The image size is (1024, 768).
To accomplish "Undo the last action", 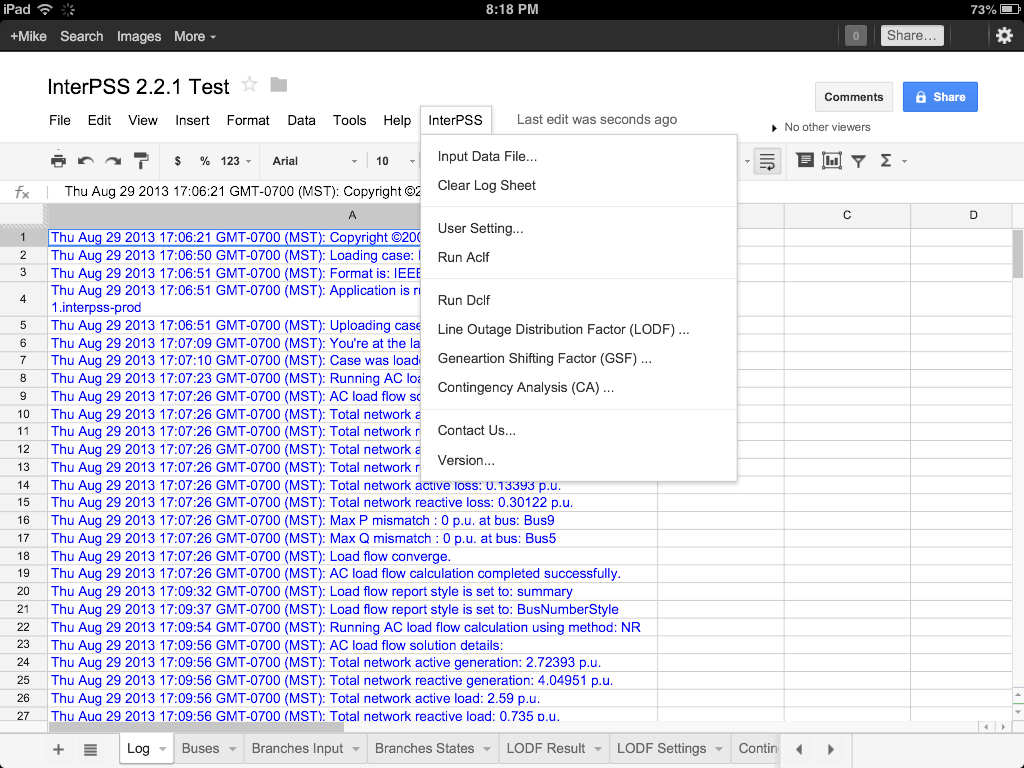I will 86,161.
